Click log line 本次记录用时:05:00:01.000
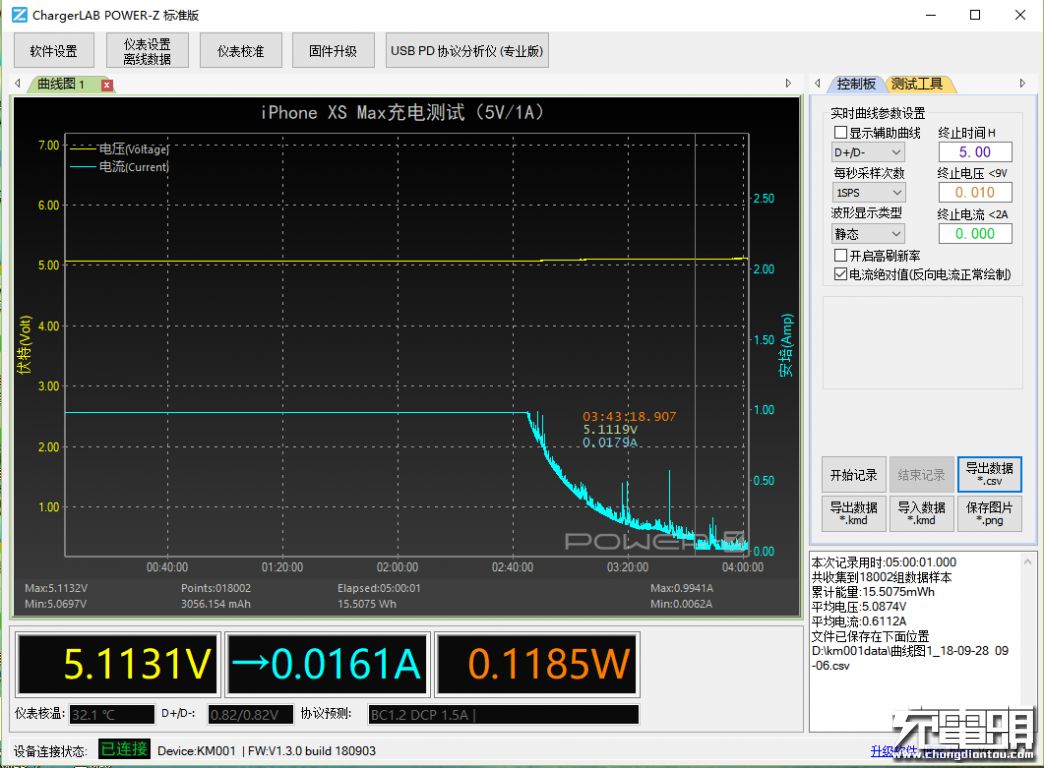The width and height of the screenshot is (1044, 768). coord(884,562)
